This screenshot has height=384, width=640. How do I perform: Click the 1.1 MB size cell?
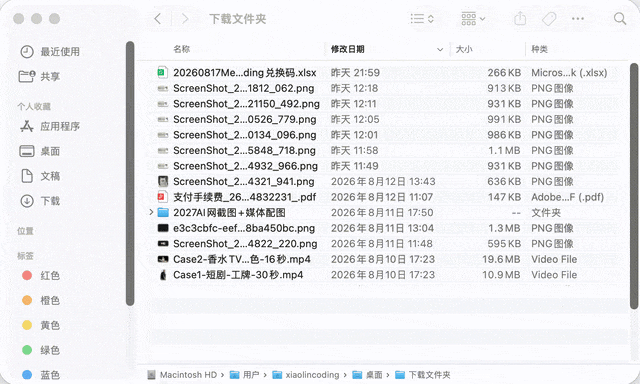(x=504, y=151)
